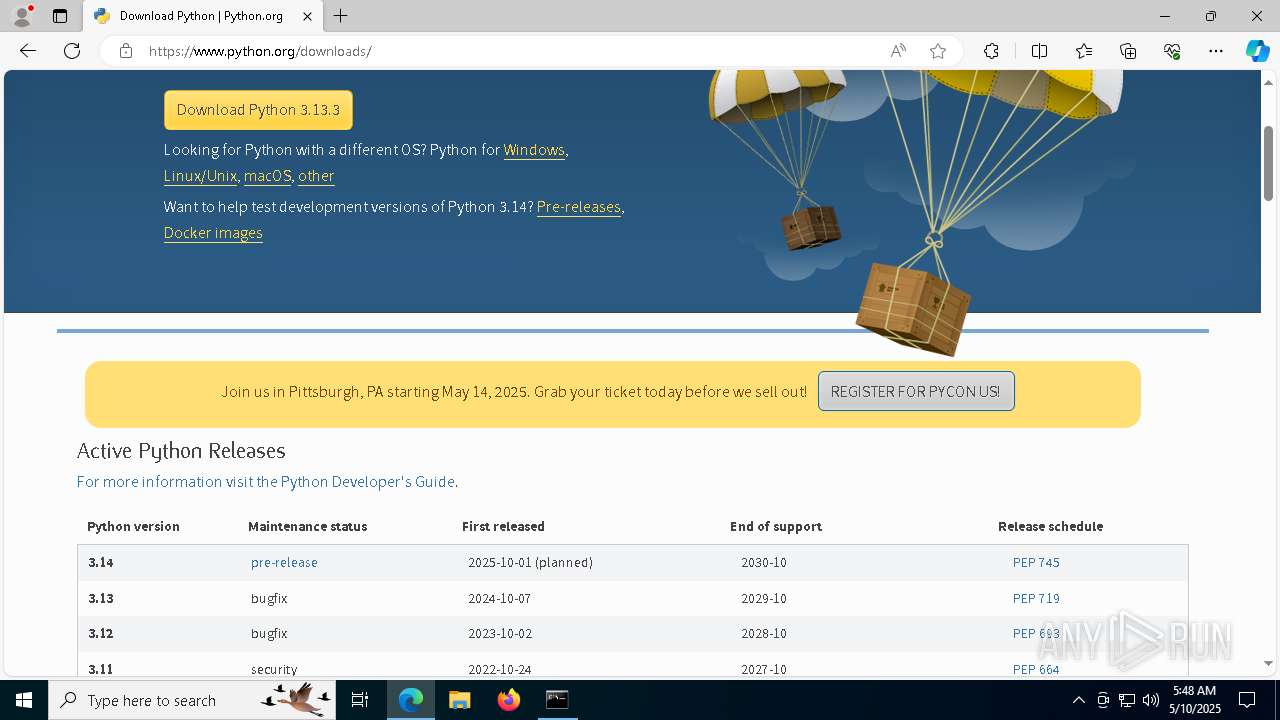Toggle the Split screen icon

(1039, 51)
